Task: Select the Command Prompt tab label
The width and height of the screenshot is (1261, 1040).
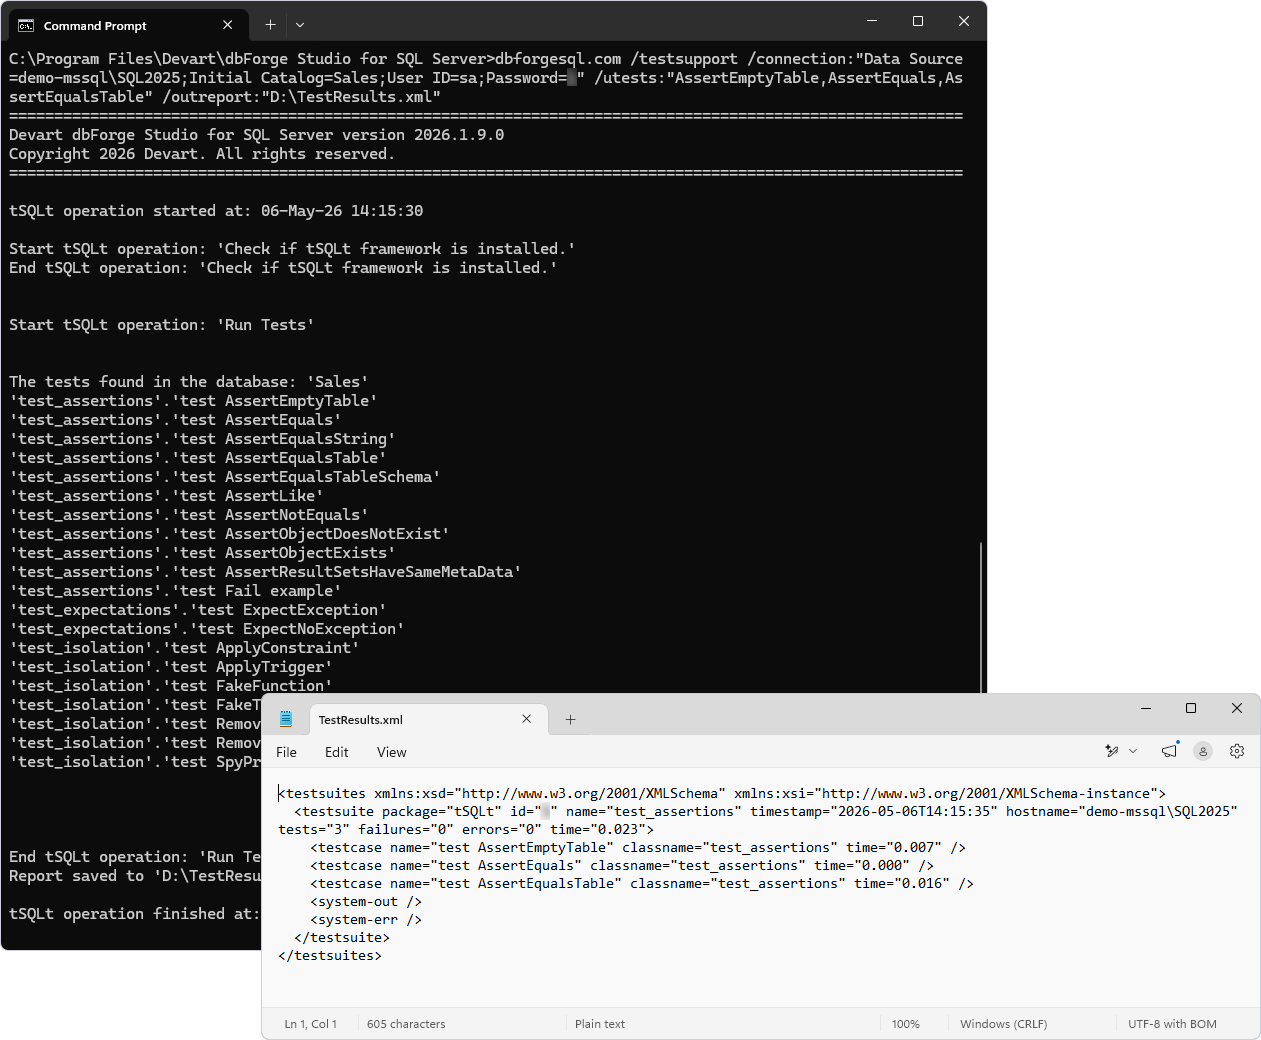Action: pyautogui.click(x=95, y=26)
